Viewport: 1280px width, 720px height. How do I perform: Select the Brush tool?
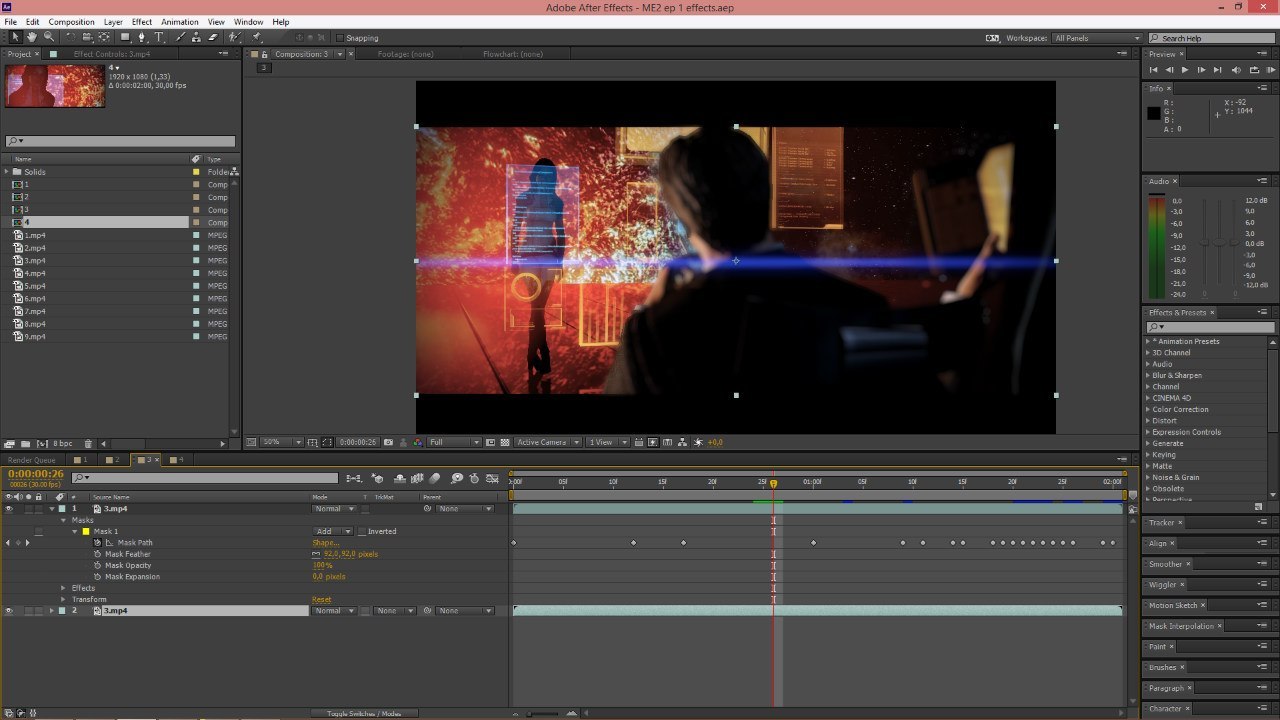[180, 37]
